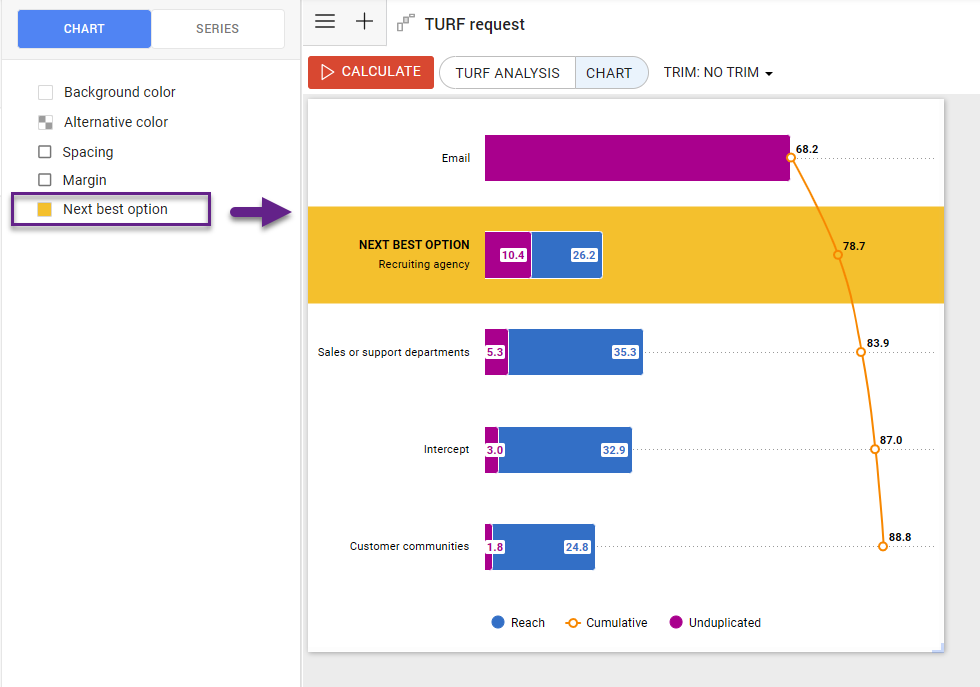Enable the Margin checkbox

pos(45,180)
